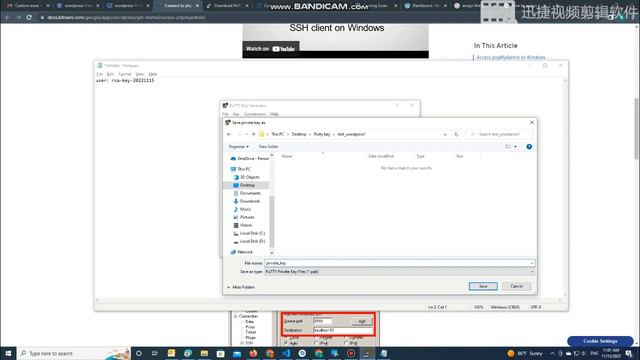Open Music in the navigation pane
Viewport: 640px width, 360px height.
242,209
